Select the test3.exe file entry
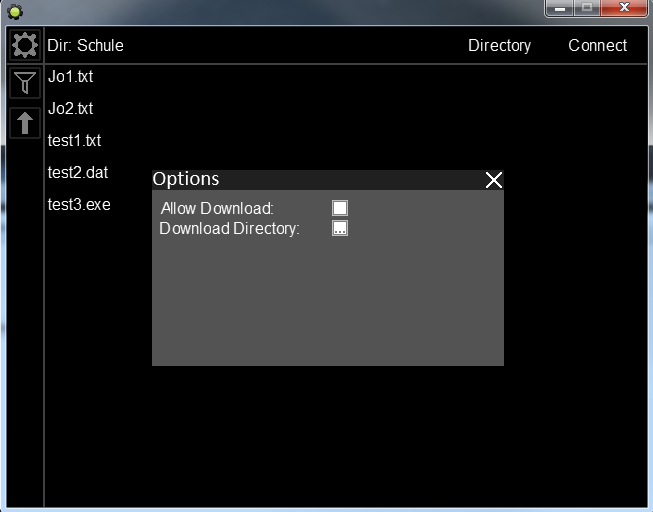Image resolution: width=653 pixels, height=512 pixels. 78,204
